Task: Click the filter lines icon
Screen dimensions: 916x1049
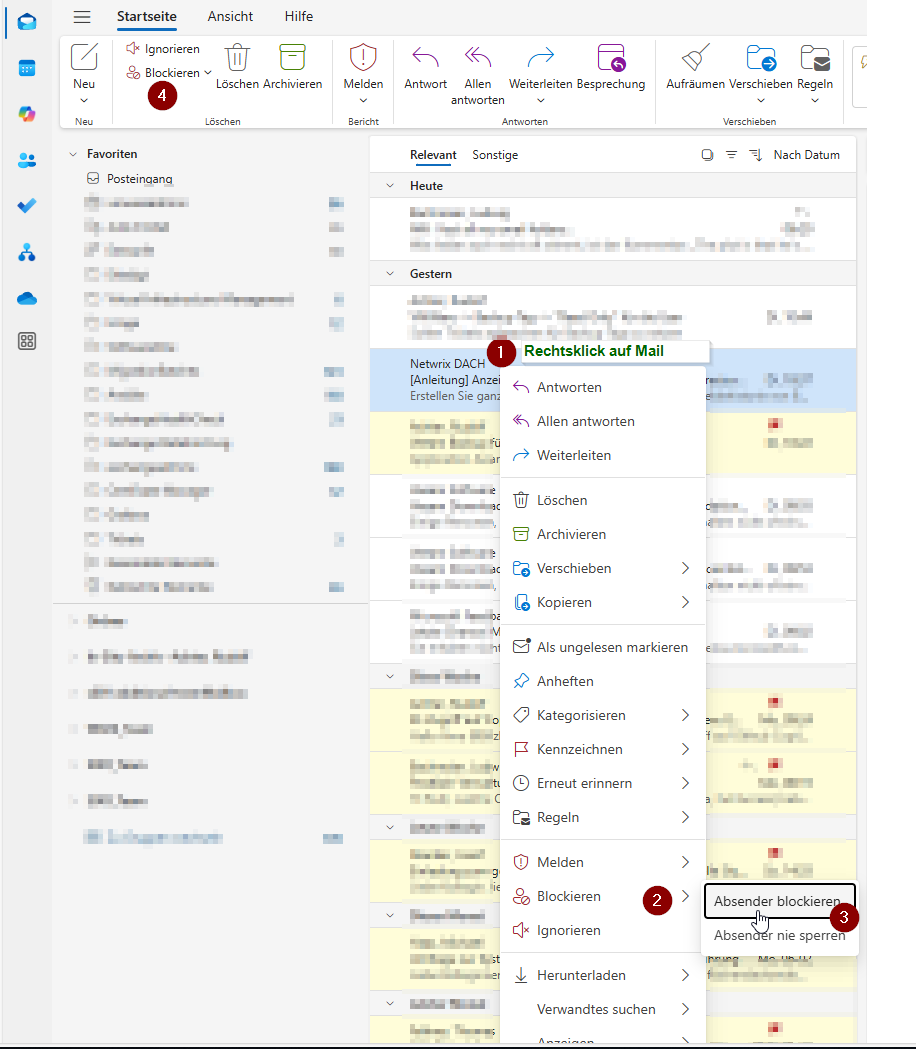Action: [731, 155]
